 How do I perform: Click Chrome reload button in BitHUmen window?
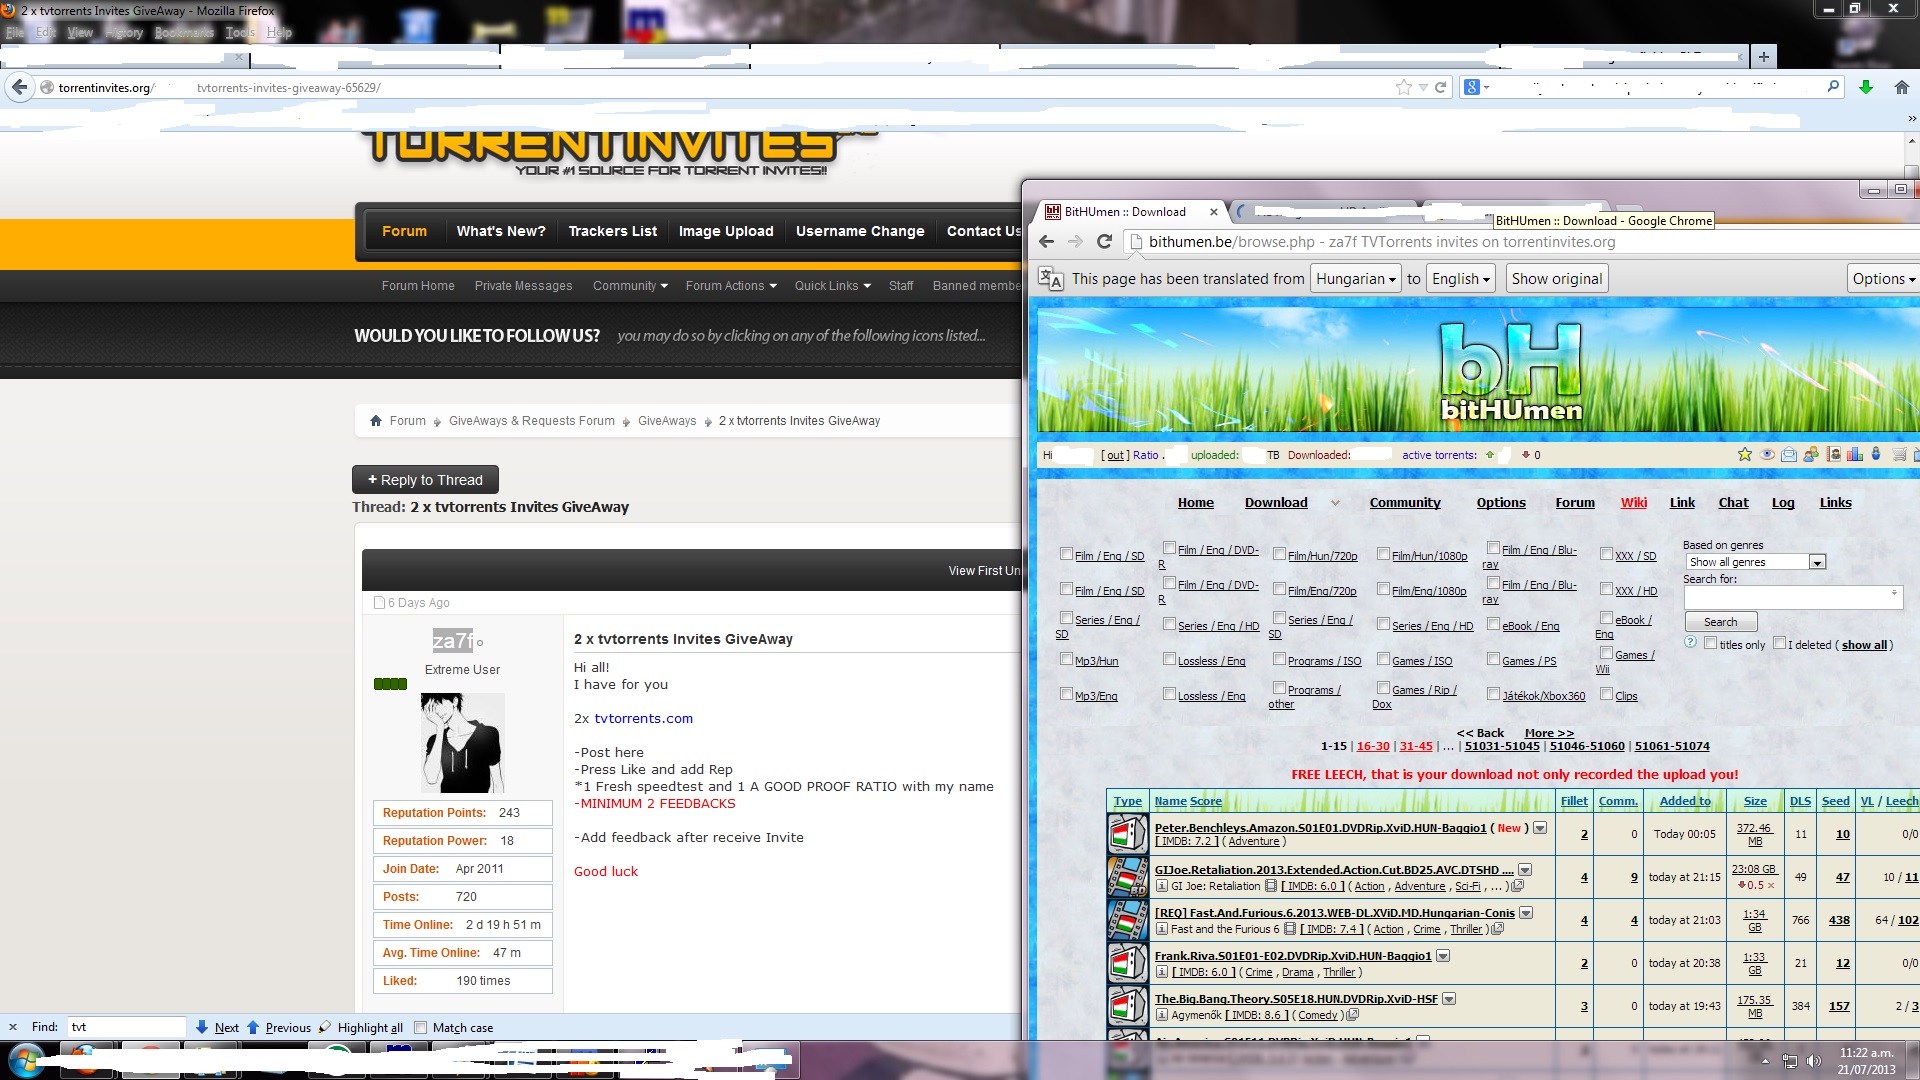click(1104, 241)
